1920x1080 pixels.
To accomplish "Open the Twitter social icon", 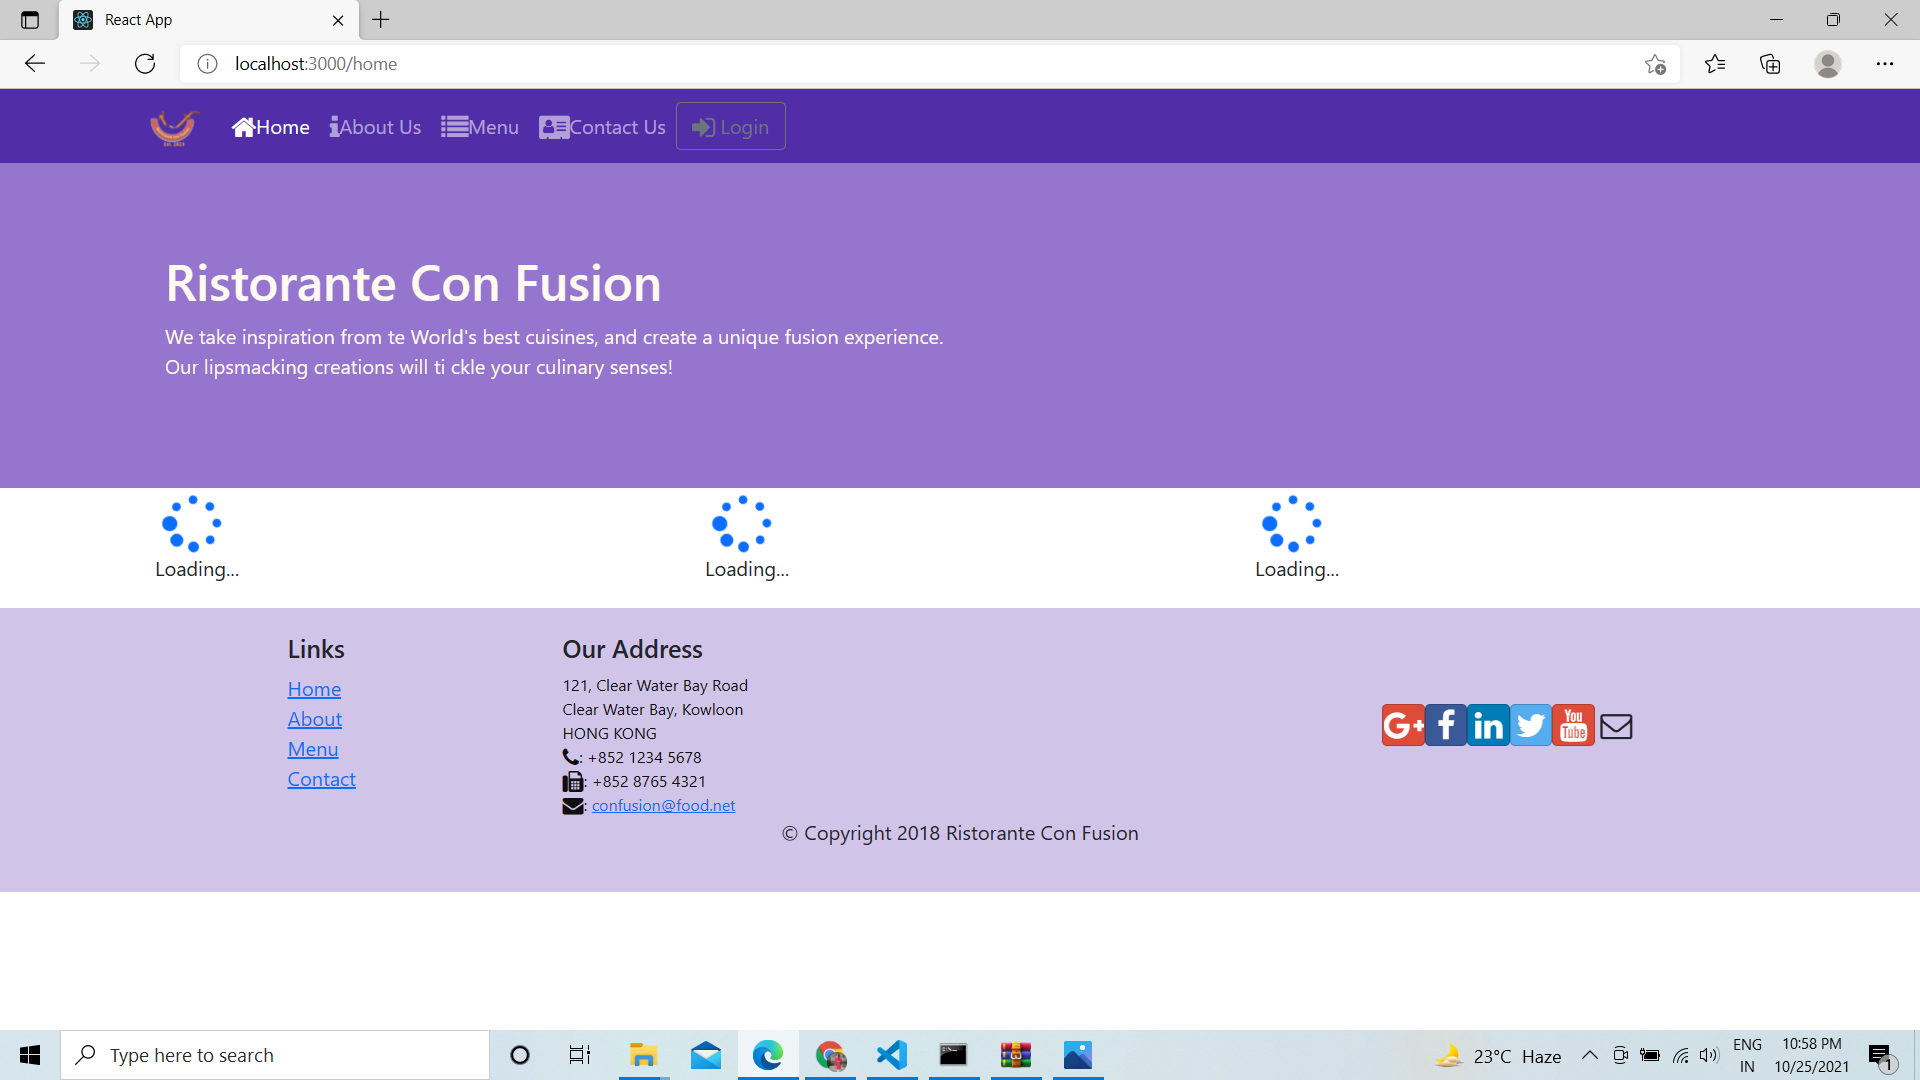I will [x=1530, y=726].
